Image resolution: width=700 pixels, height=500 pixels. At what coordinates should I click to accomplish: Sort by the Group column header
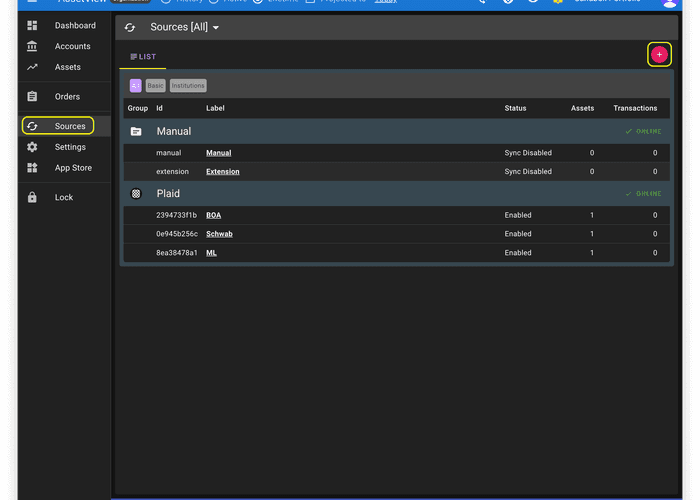point(138,108)
